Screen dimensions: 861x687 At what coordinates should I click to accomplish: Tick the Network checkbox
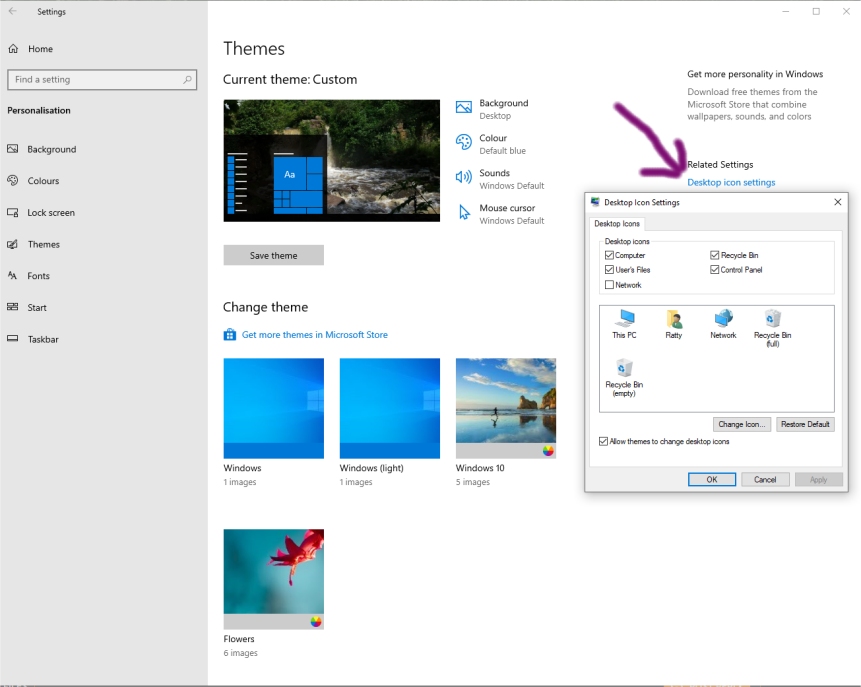(609, 284)
